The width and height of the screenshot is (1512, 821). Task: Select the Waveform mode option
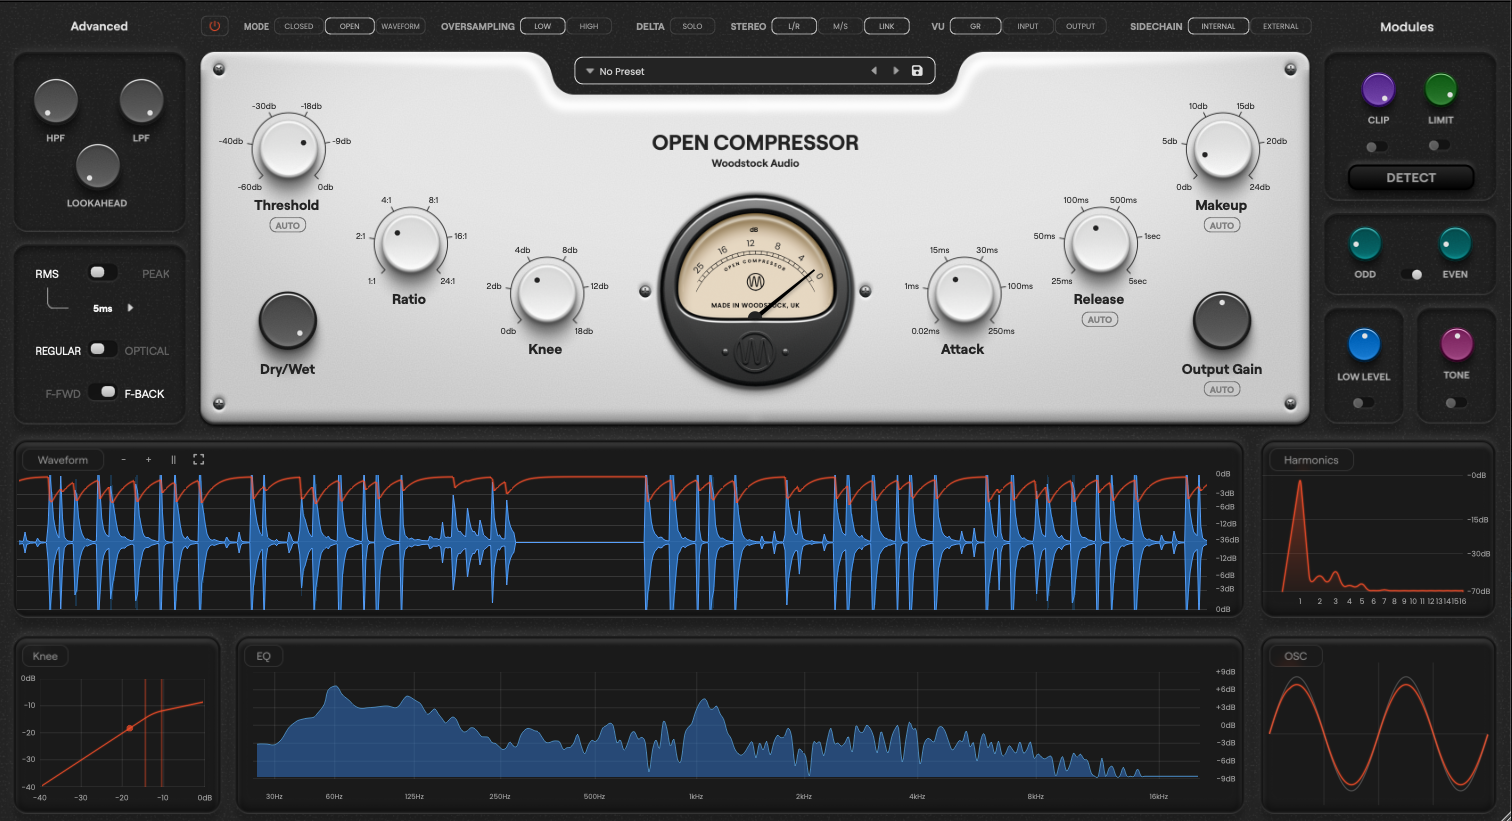(x=400, y=26)
